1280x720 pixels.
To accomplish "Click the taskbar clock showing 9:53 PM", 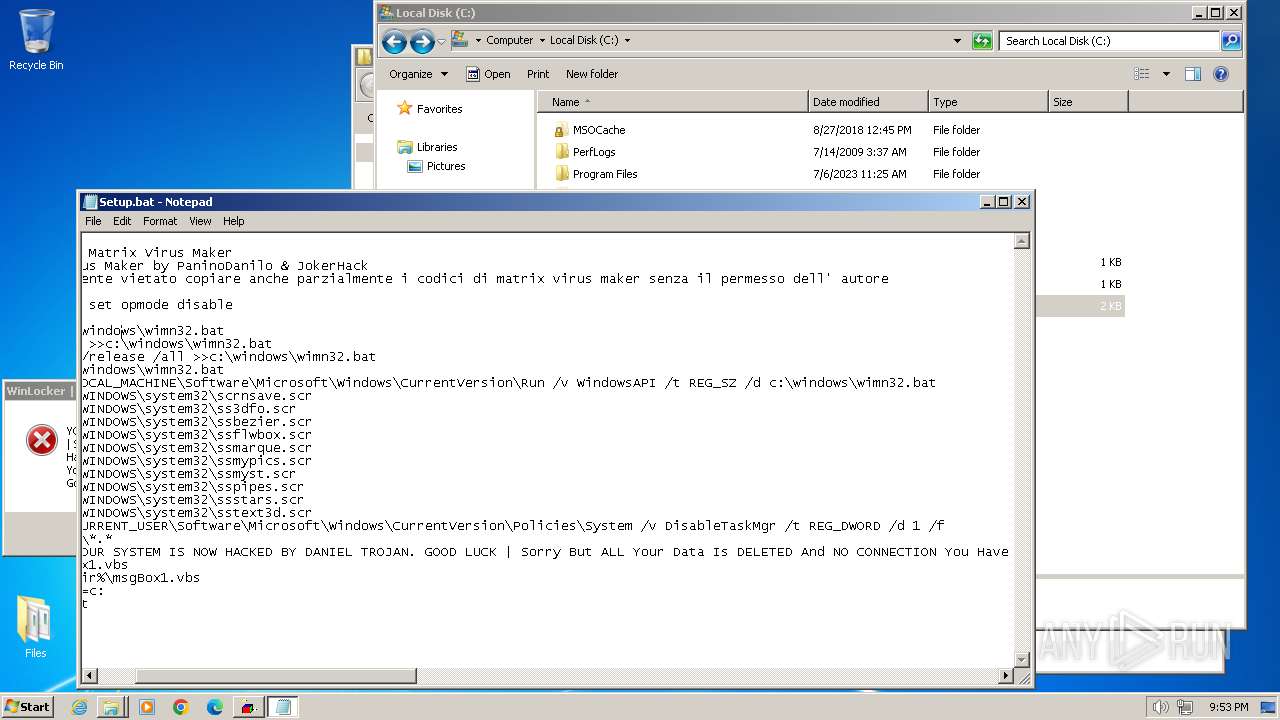I will point(1228,707).
